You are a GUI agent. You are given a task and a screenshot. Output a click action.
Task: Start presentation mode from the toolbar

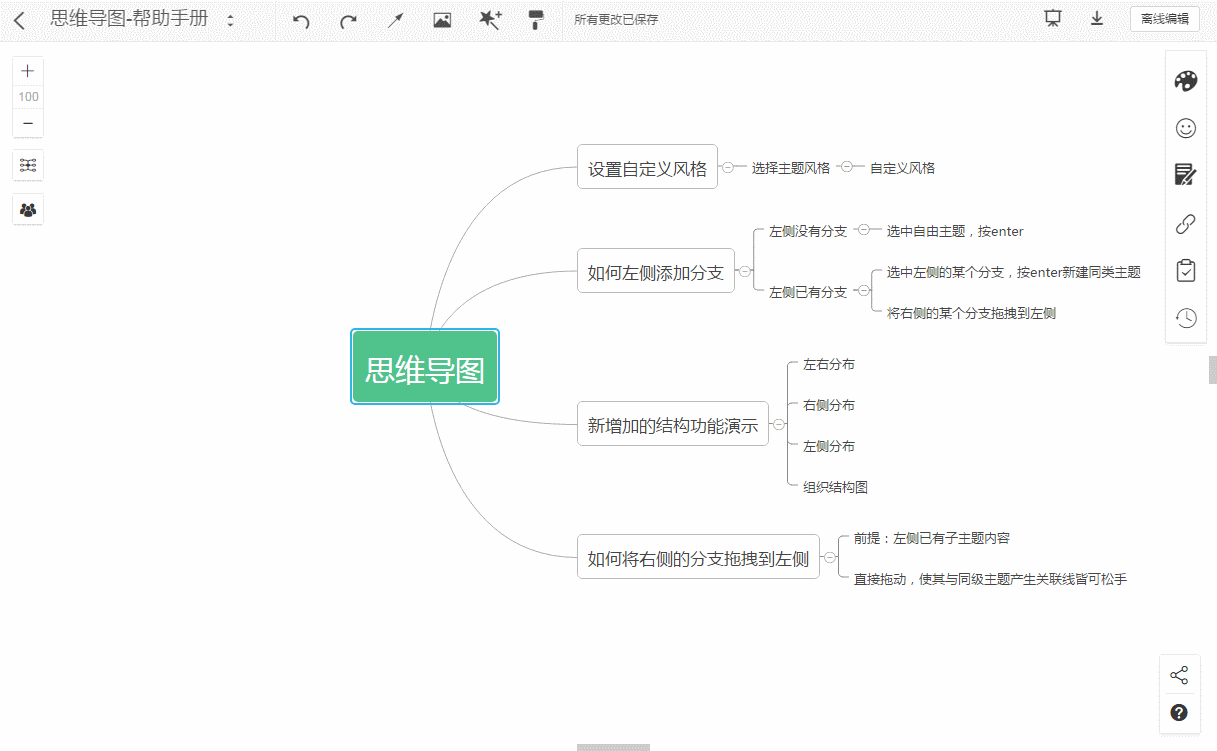point(1052,19)
